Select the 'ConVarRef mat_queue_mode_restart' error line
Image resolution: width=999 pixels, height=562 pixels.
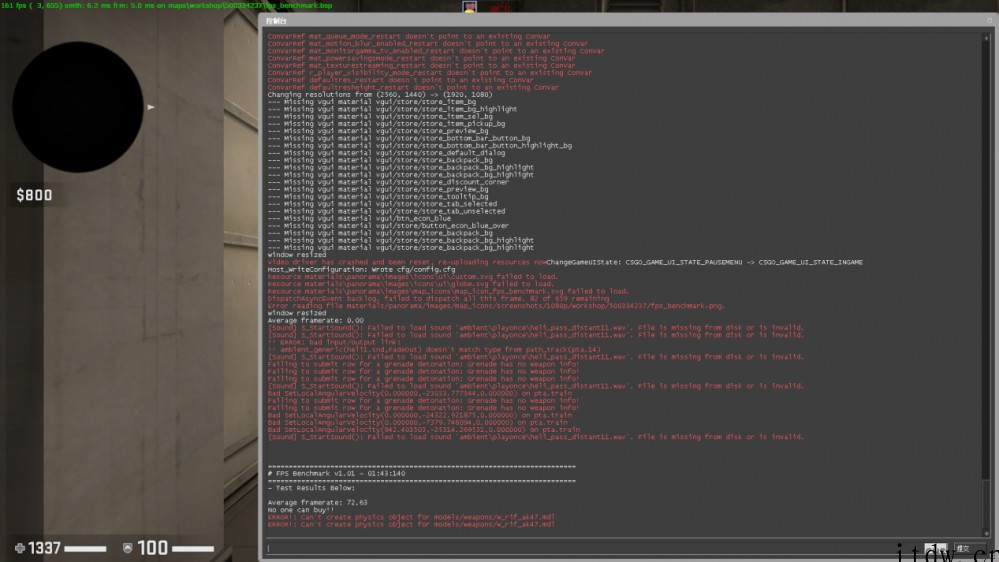(409, 36)
